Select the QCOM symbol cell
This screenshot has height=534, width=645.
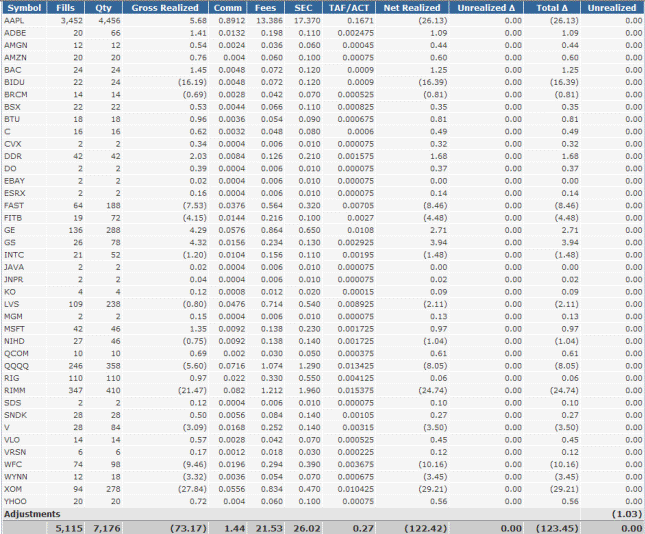click(16, 353)
